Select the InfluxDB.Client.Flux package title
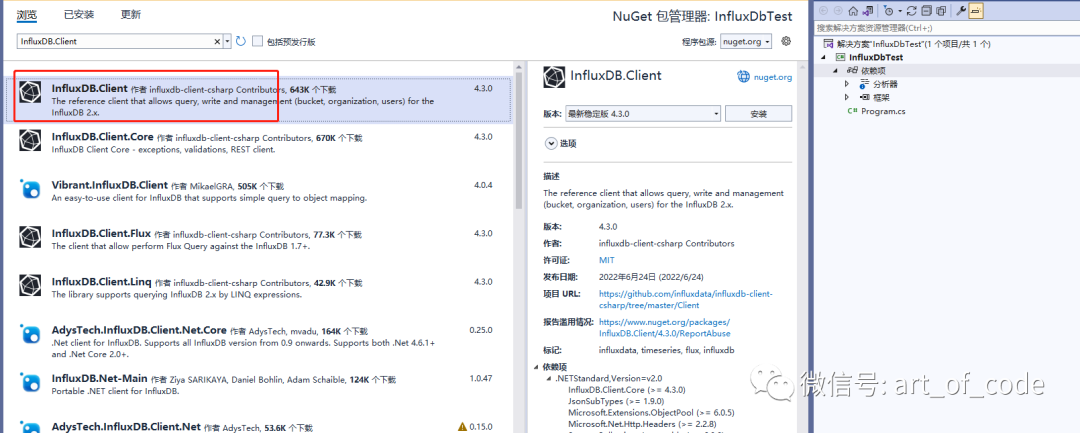Viewport: 1080px width, 433px height. 101,233
